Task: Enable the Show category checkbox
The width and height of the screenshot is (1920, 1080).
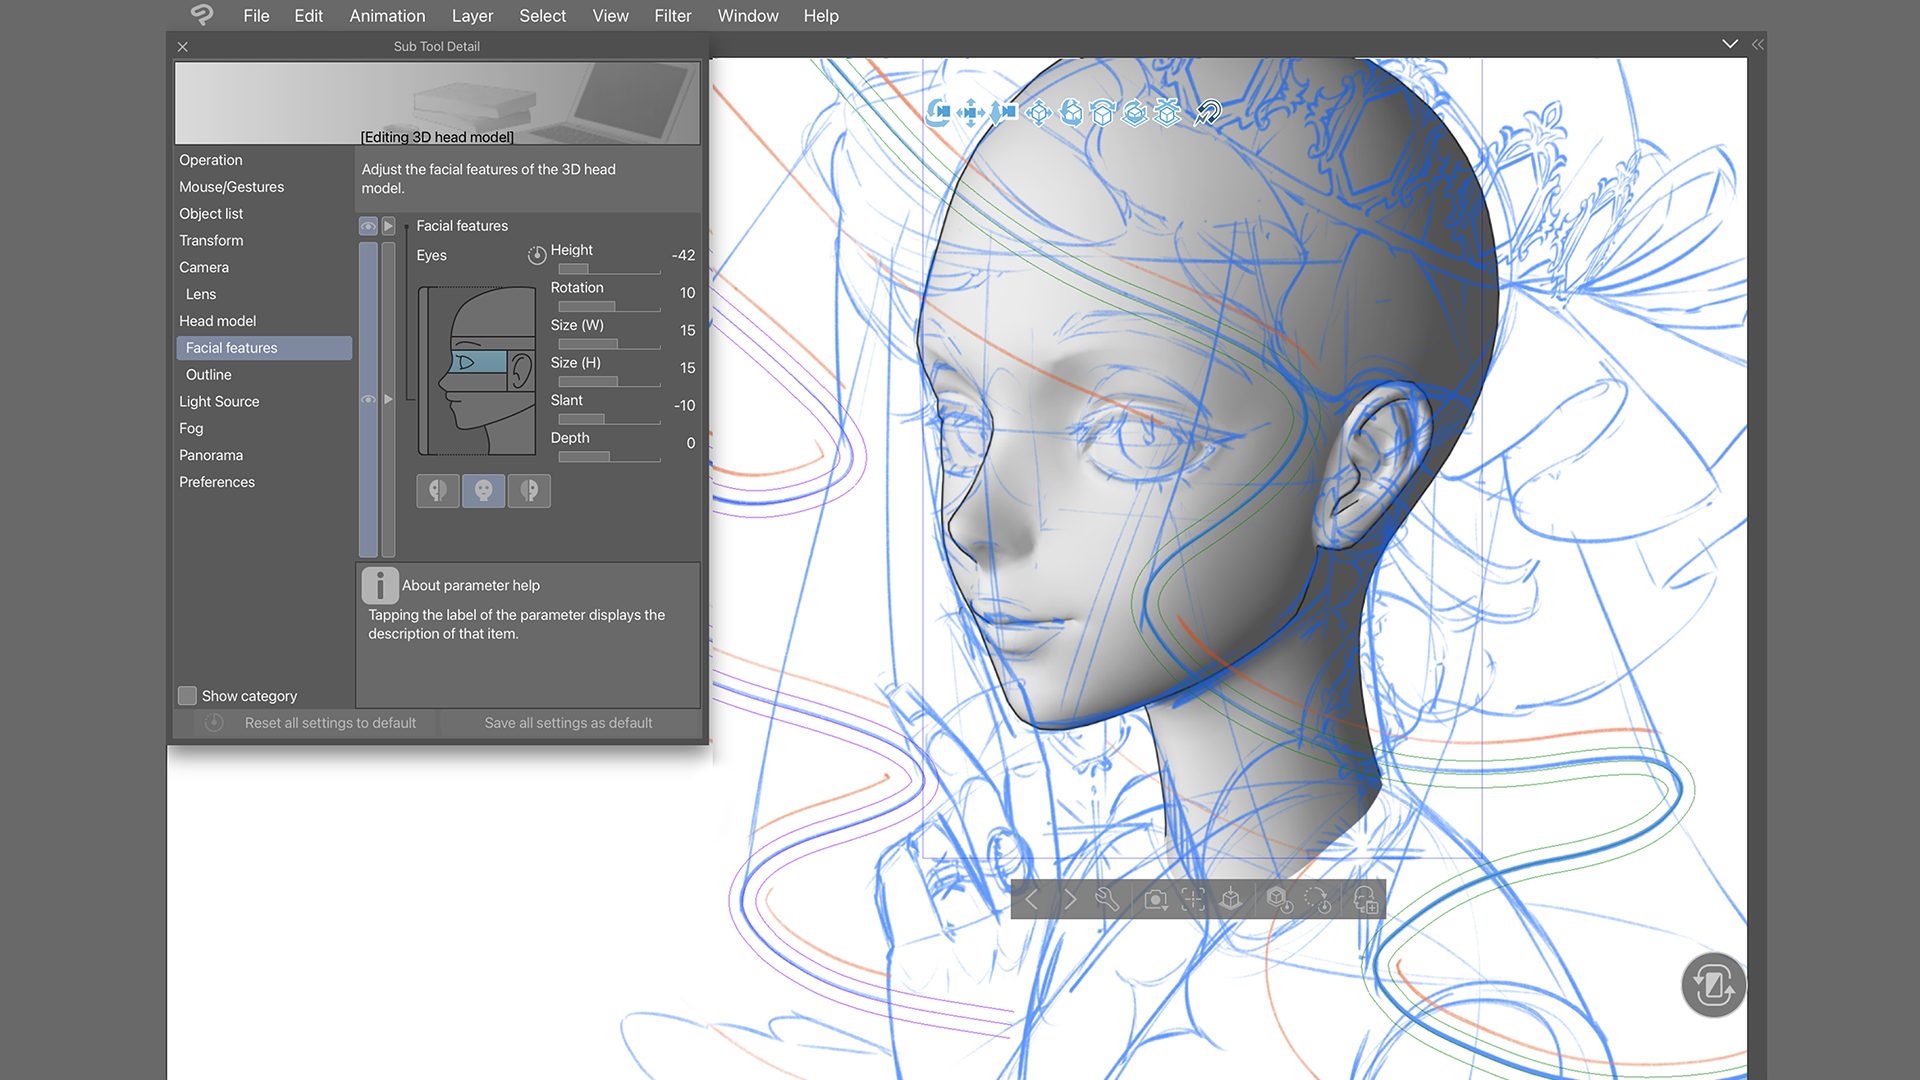Action: [187, 695]
